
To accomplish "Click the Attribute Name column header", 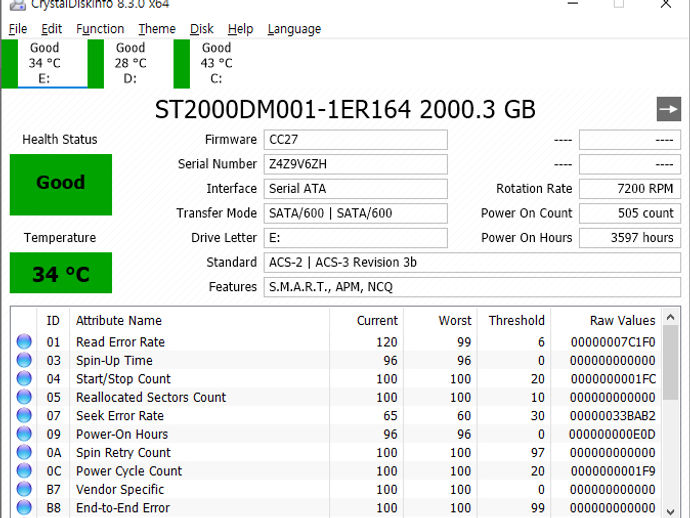I will coord(199,320).
